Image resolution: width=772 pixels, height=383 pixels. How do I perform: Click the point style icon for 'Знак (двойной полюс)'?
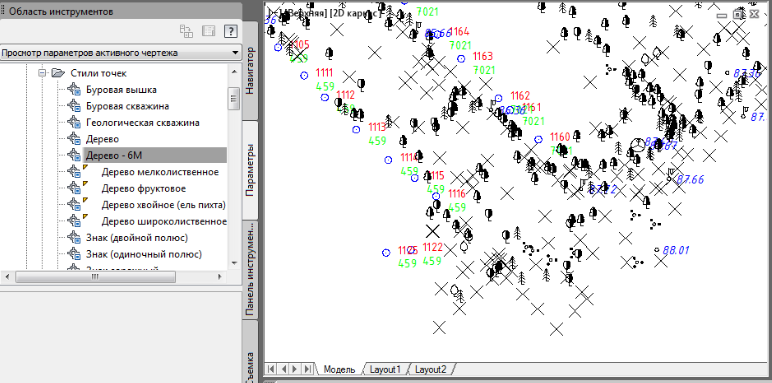(74, 238)
